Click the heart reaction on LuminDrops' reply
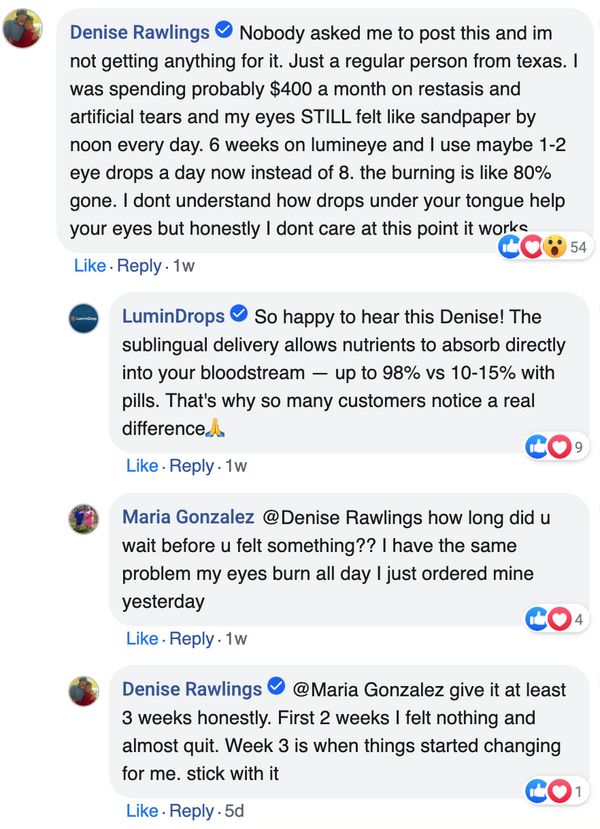The height and width of the screenshot is (829, 600). (559, 447)
